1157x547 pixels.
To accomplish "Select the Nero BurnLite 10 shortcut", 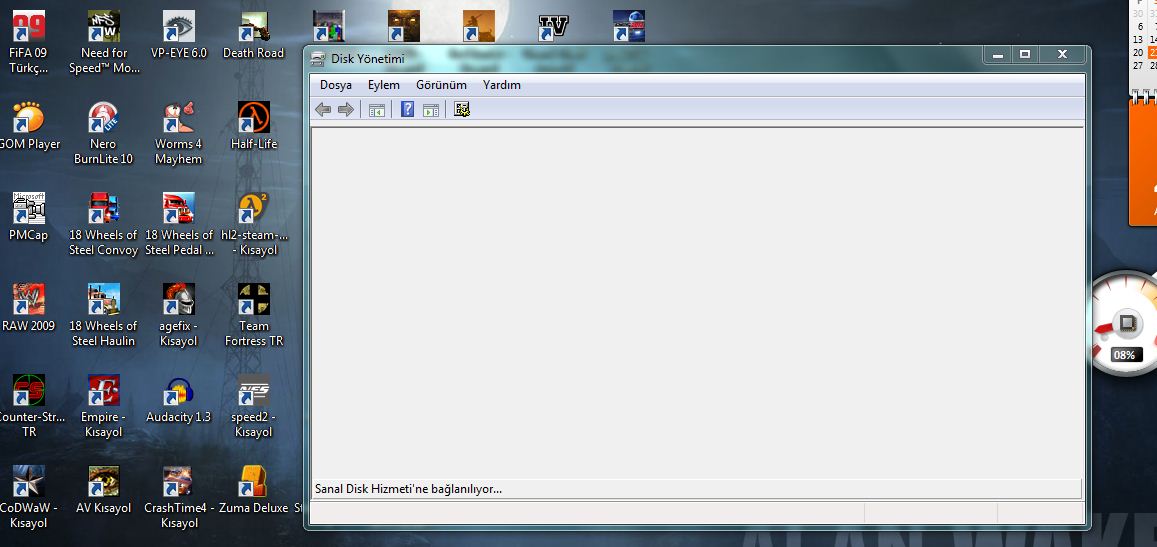I will point(103,118).
